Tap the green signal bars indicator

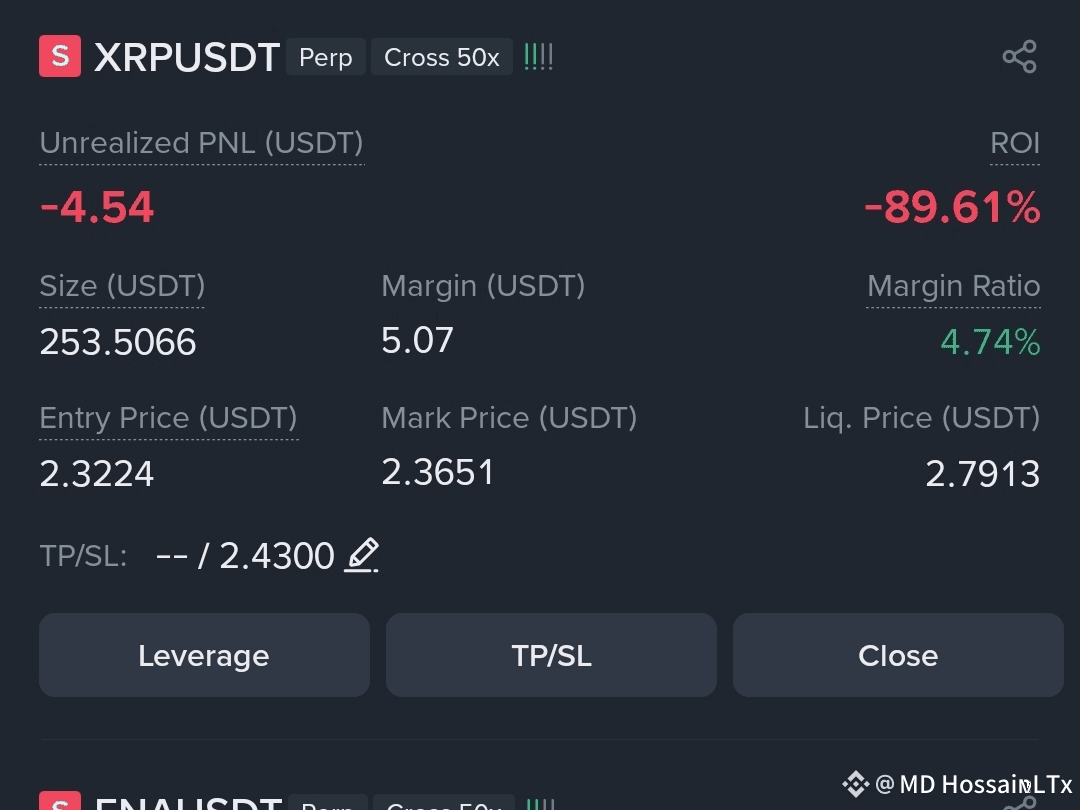pos(539,56)
